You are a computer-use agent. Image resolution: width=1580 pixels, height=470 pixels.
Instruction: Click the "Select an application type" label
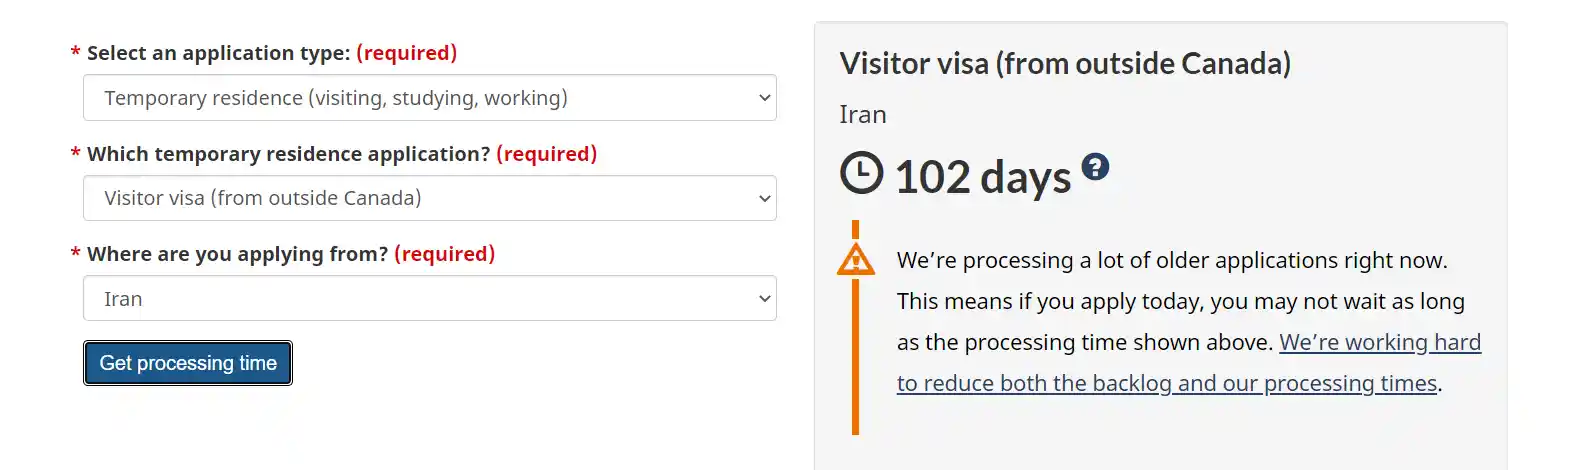(218, 53)
